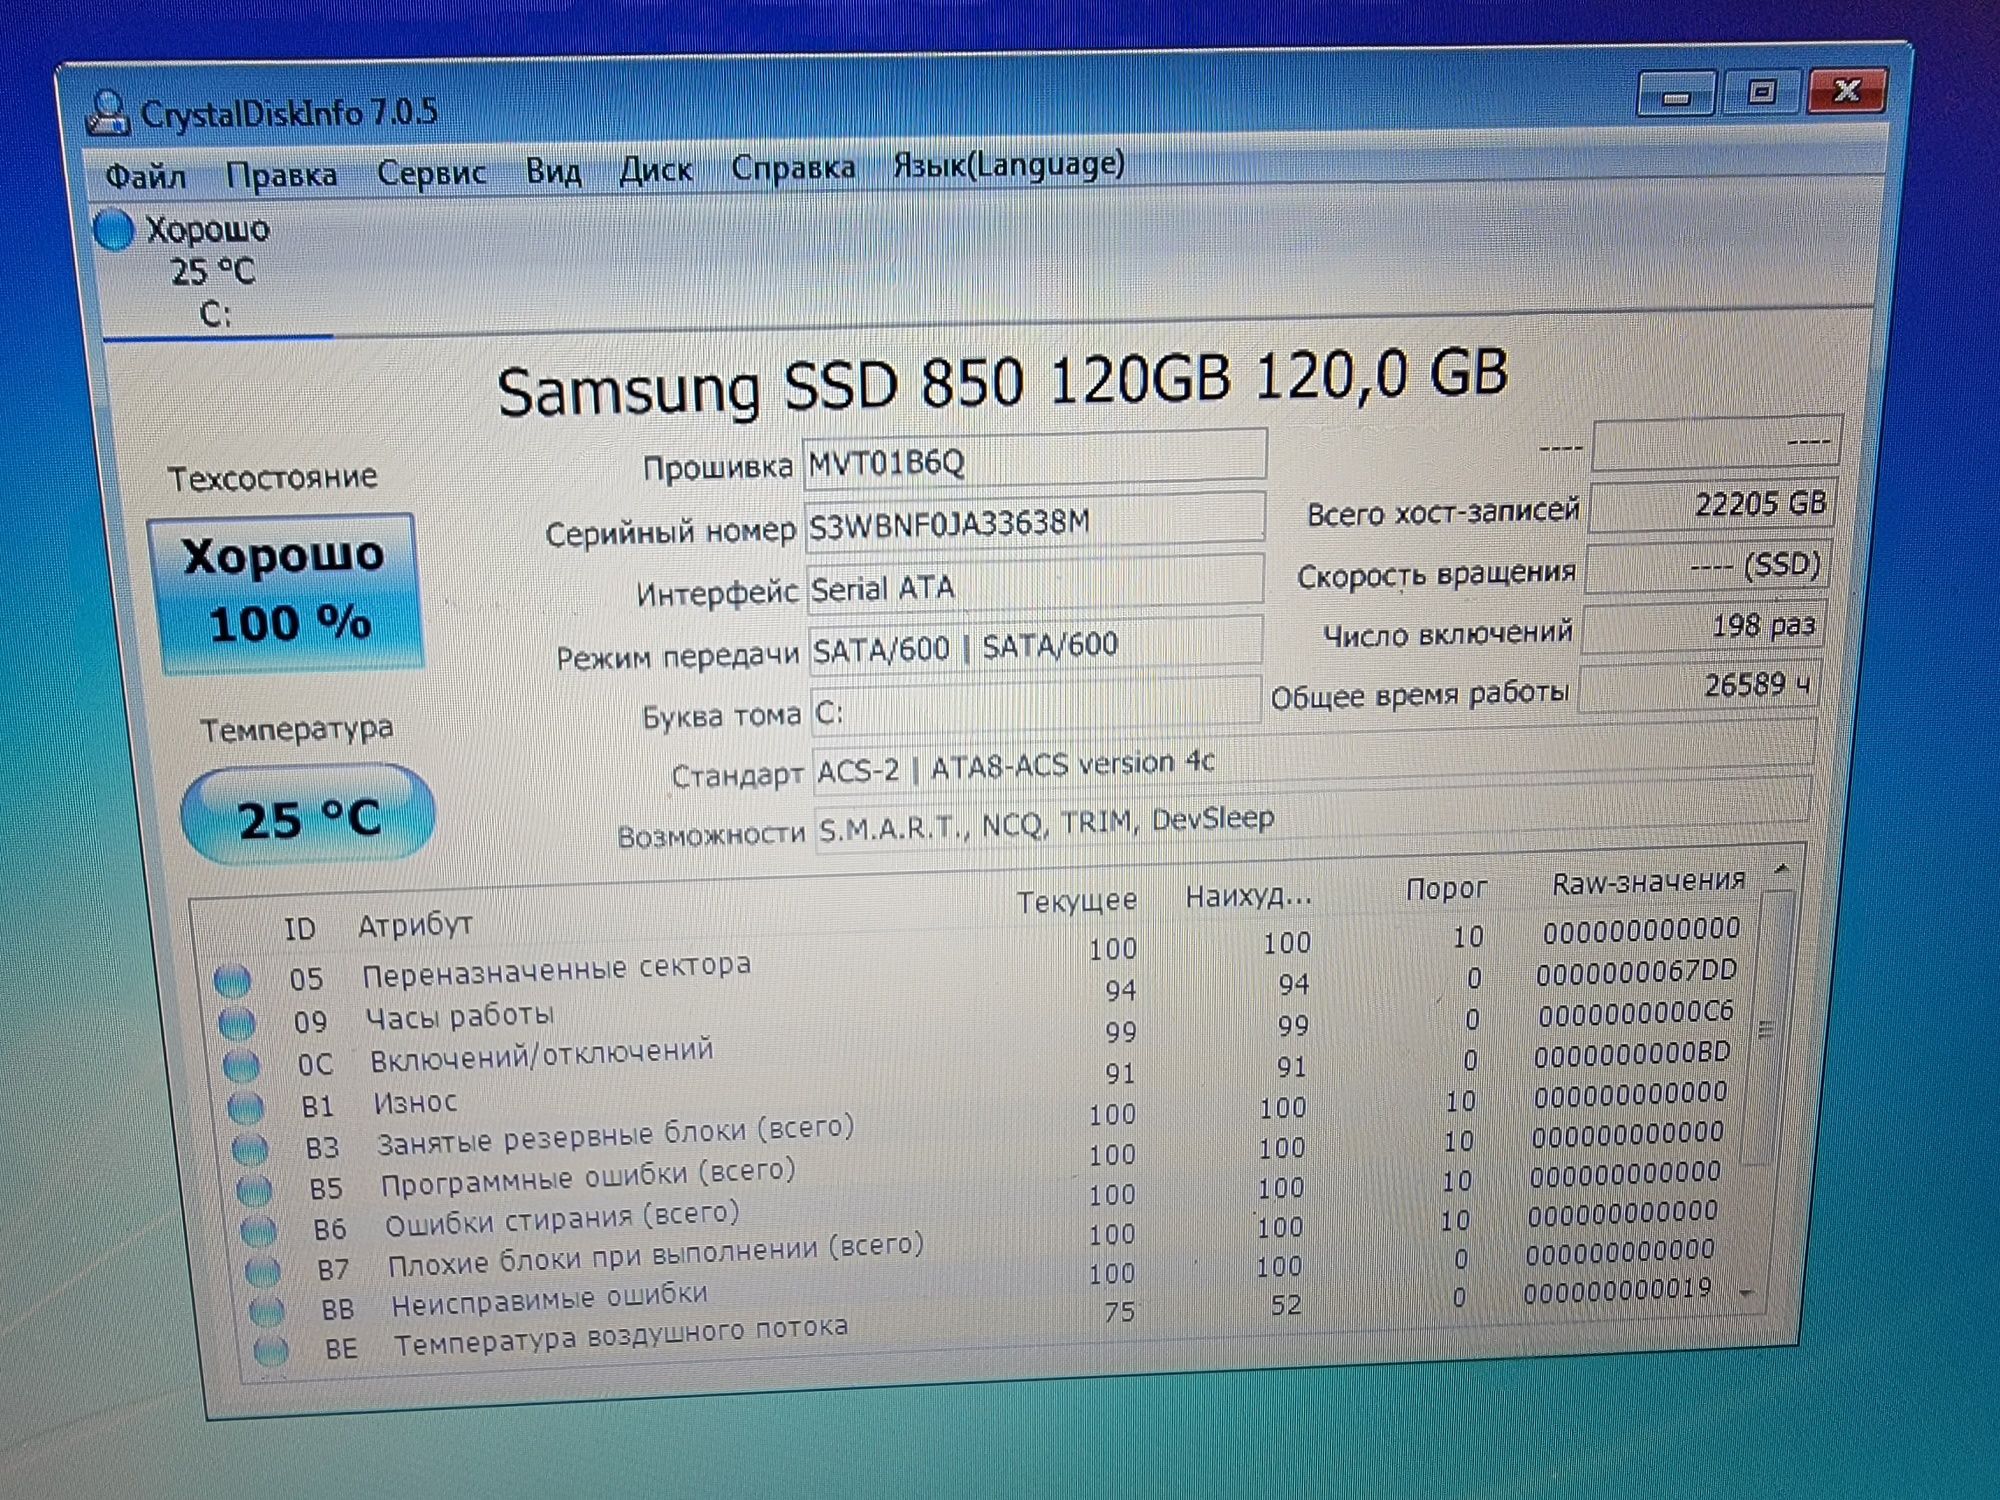Click the 25 °C temperature button

(x=308, y=816)
